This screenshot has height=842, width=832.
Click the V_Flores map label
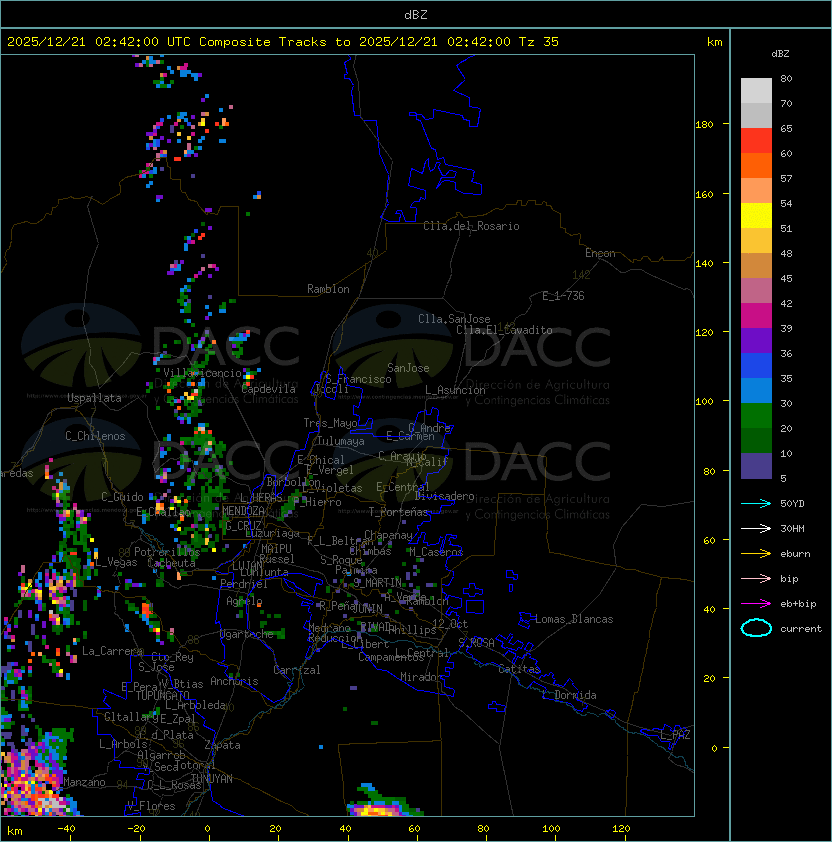point(151,806)
